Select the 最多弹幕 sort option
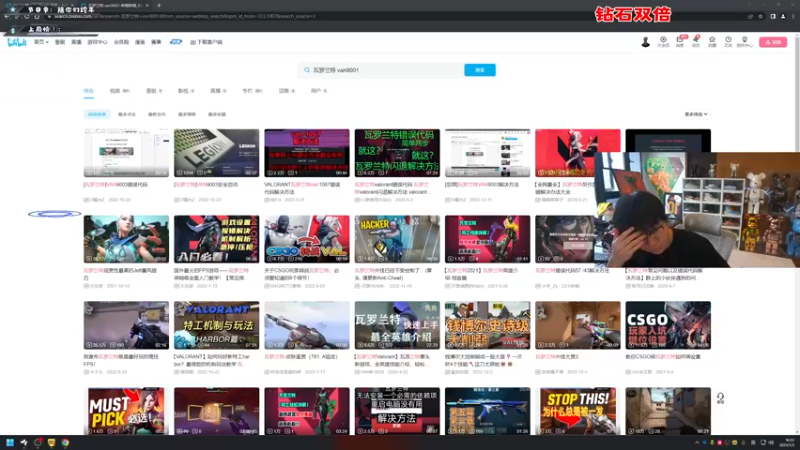This screenshot has height=450, width=800. pyautogui.click(x=187, y=114)
